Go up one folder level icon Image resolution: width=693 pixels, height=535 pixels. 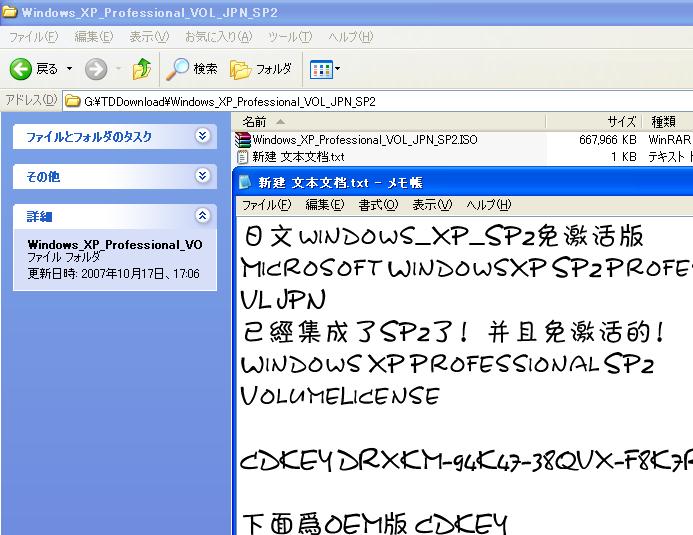tap(141, 69)
